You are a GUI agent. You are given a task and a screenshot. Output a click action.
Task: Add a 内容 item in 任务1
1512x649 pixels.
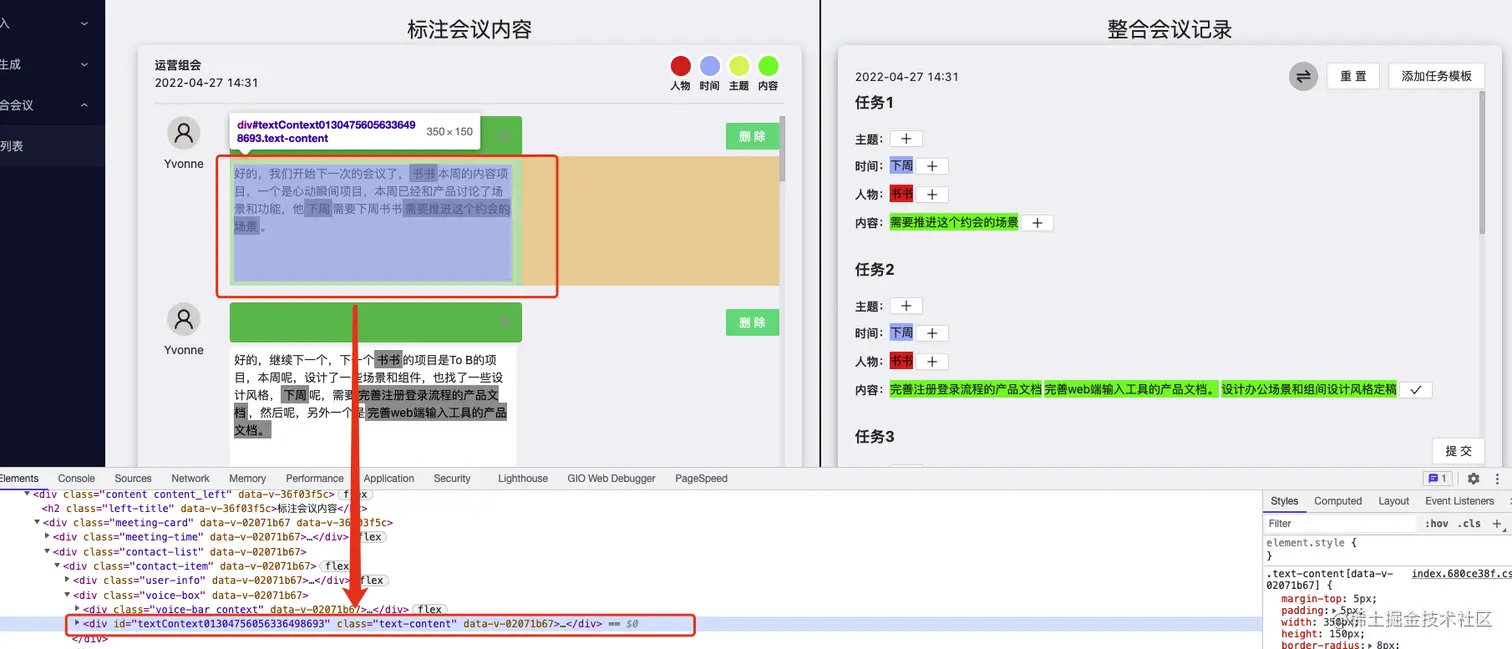coord(1037,223)
